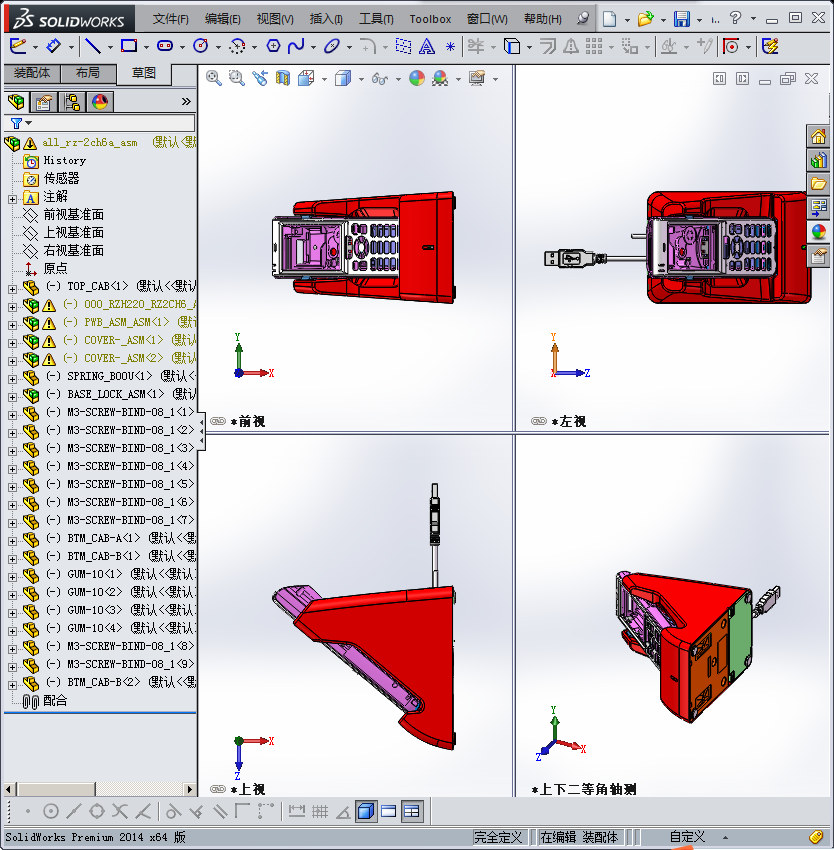Click the History item in tree
This screenshot has width=834, height=850.
pos(65,160)
